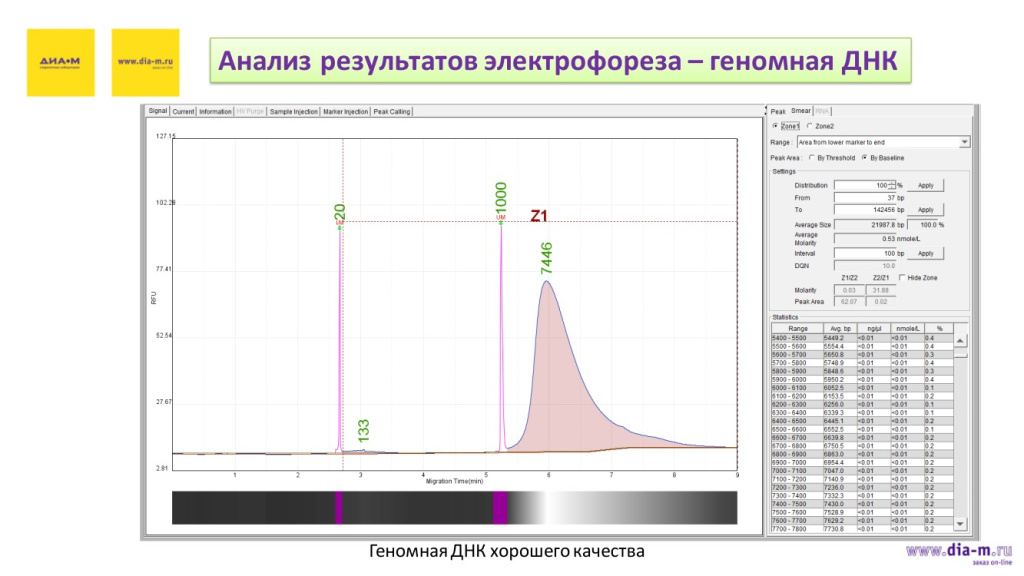Open the Range dropdown list
The height and width of the screenshot is (576, 1024).
point(964,142)
